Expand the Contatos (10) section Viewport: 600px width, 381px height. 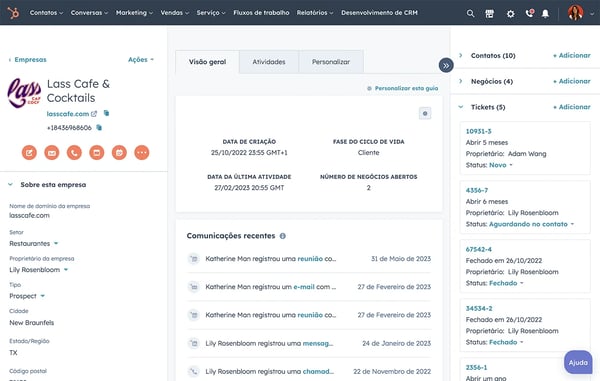coord(461,55)
